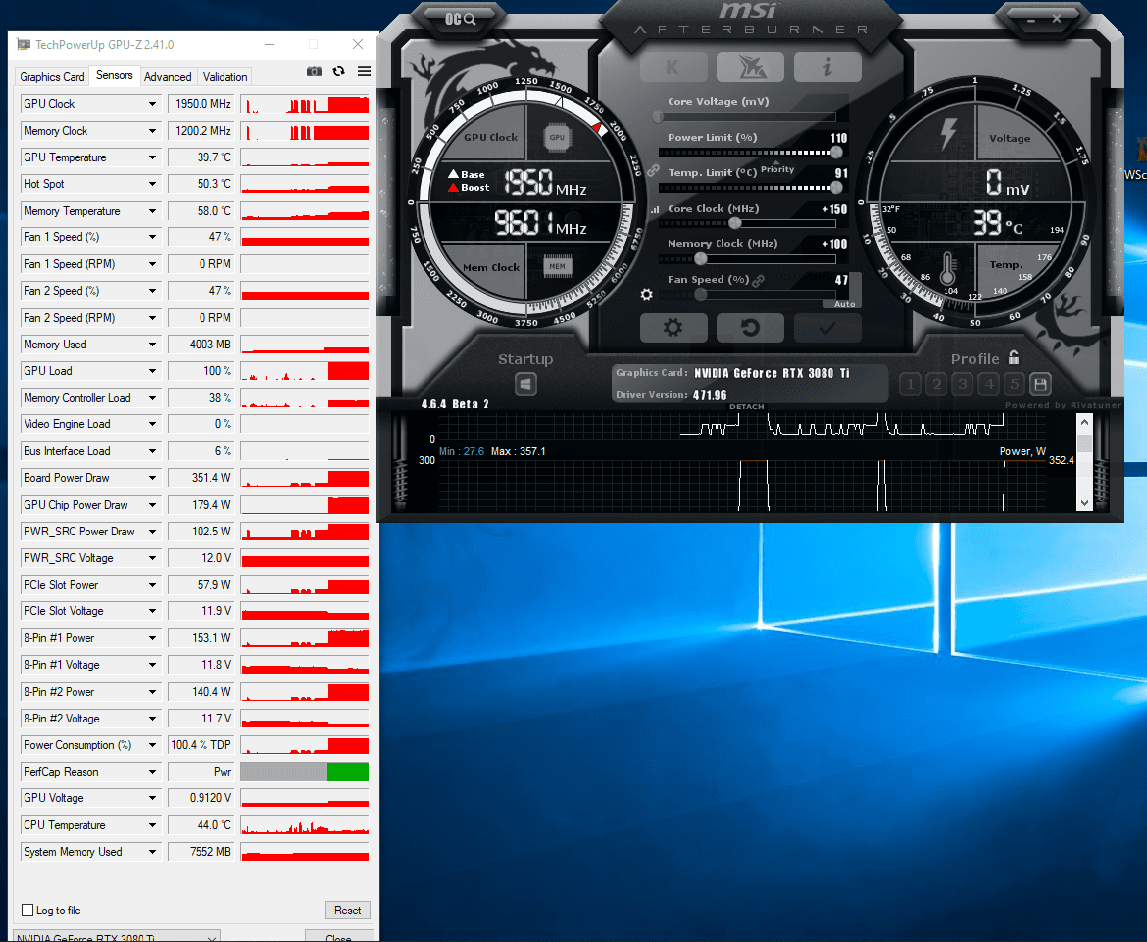Viewport: 1147px width, 942px height.
Task: Click Detach on Afterburner monitor
Action: point(746,407)
